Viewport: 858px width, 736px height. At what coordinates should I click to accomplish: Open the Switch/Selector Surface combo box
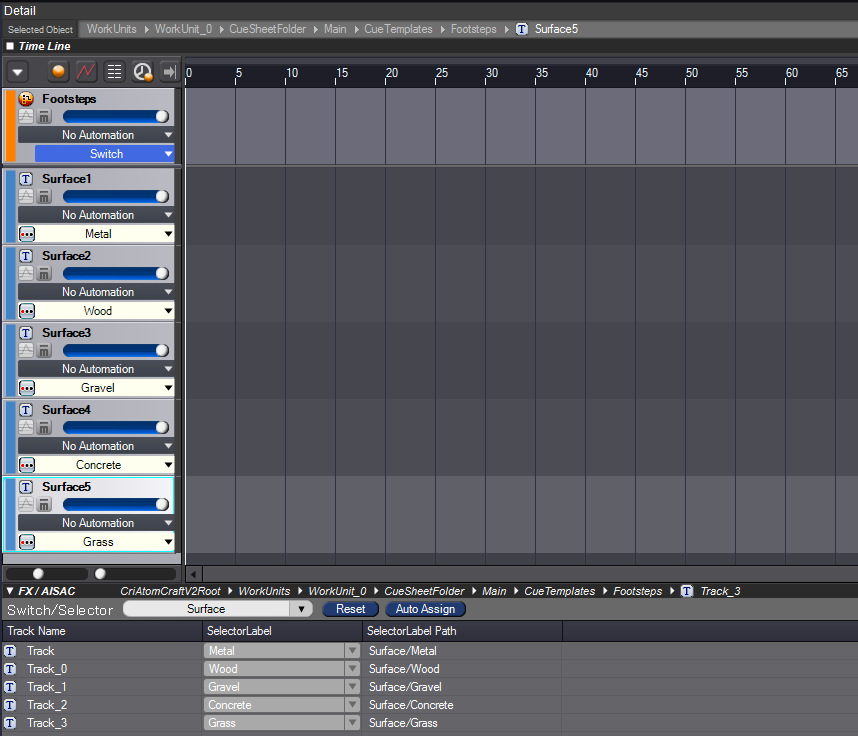click(x=218, y=609)
